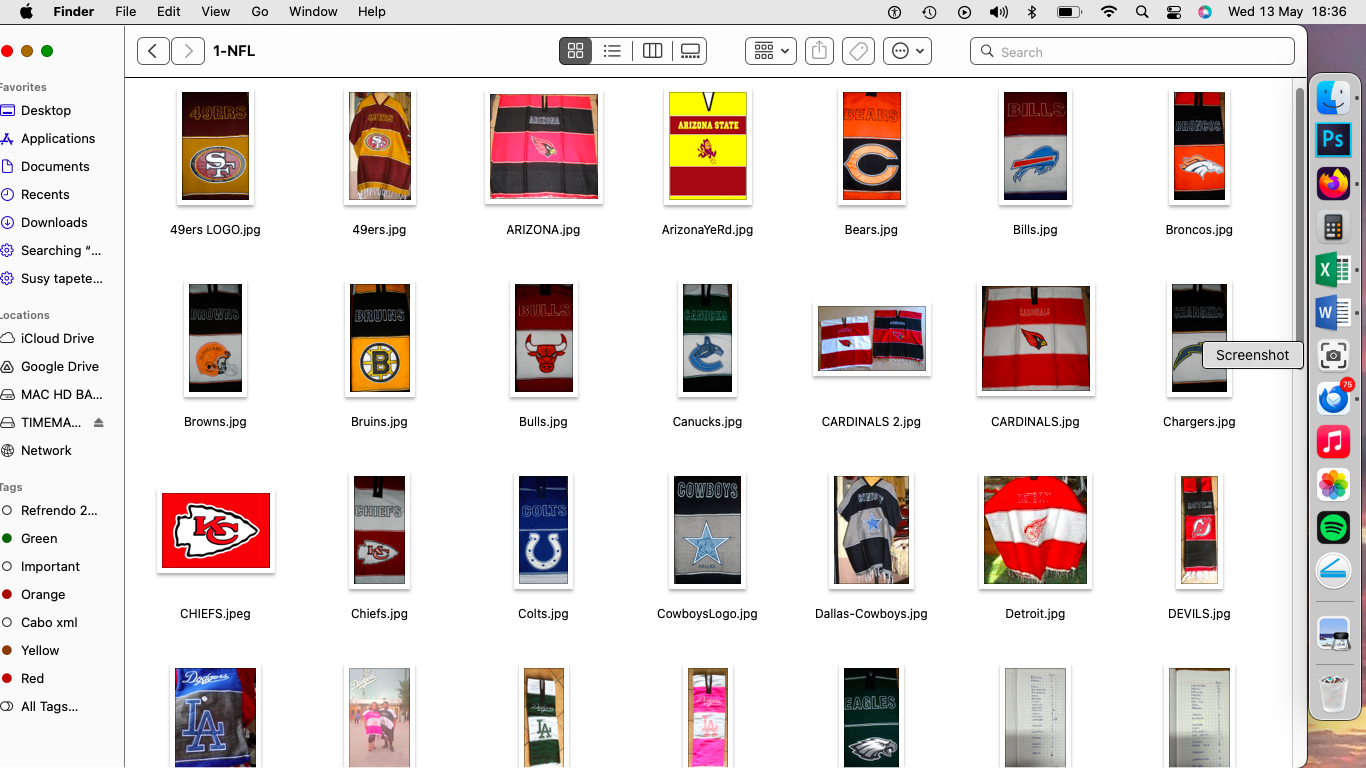The image size is (1366, 768).
Task: Go back with the left chevron button
Action: pos(152,51)
